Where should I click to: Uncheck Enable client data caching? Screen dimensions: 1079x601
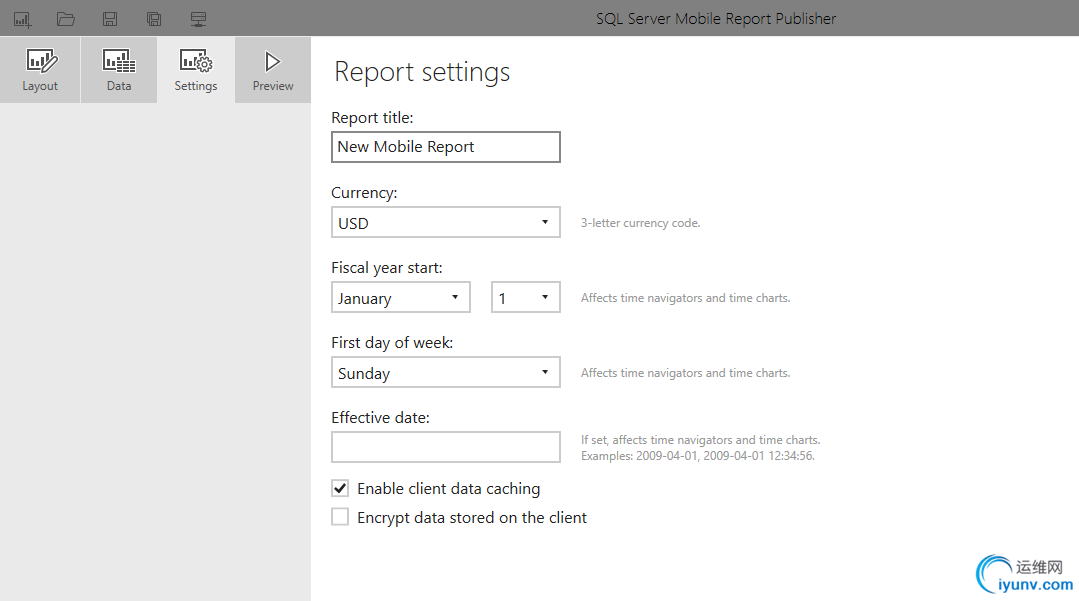pos(340,488)
